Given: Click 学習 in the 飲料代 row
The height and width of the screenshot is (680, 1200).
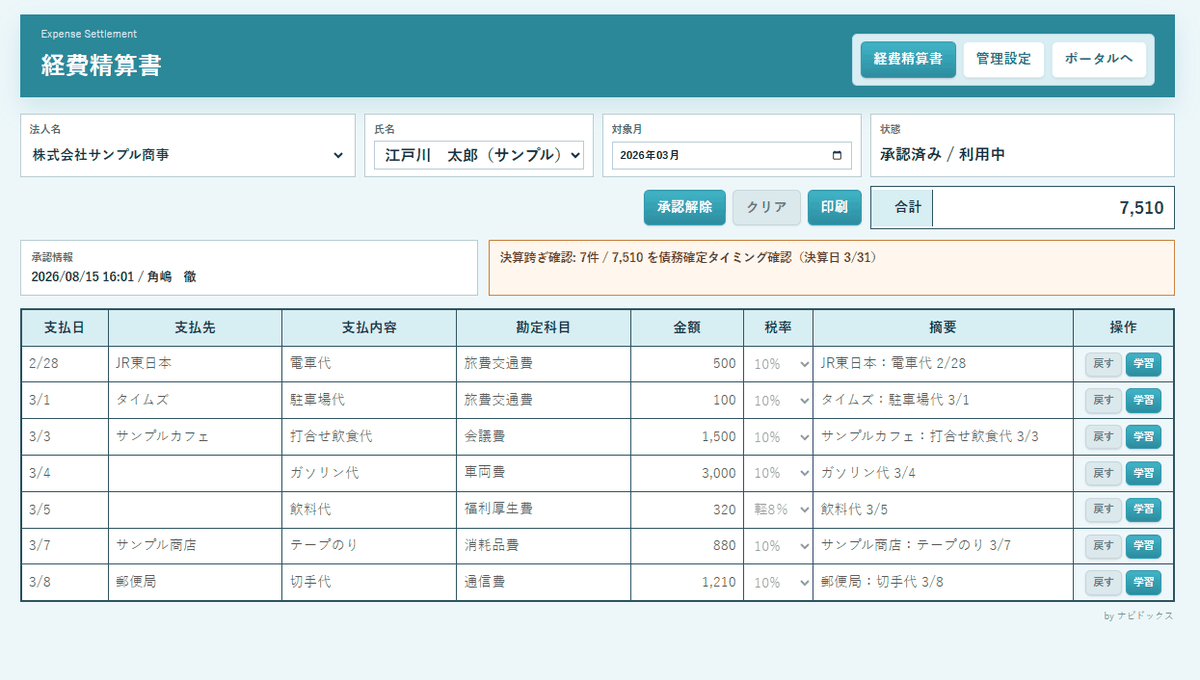Looking at the screenshot, I should tap(1144, 509).
